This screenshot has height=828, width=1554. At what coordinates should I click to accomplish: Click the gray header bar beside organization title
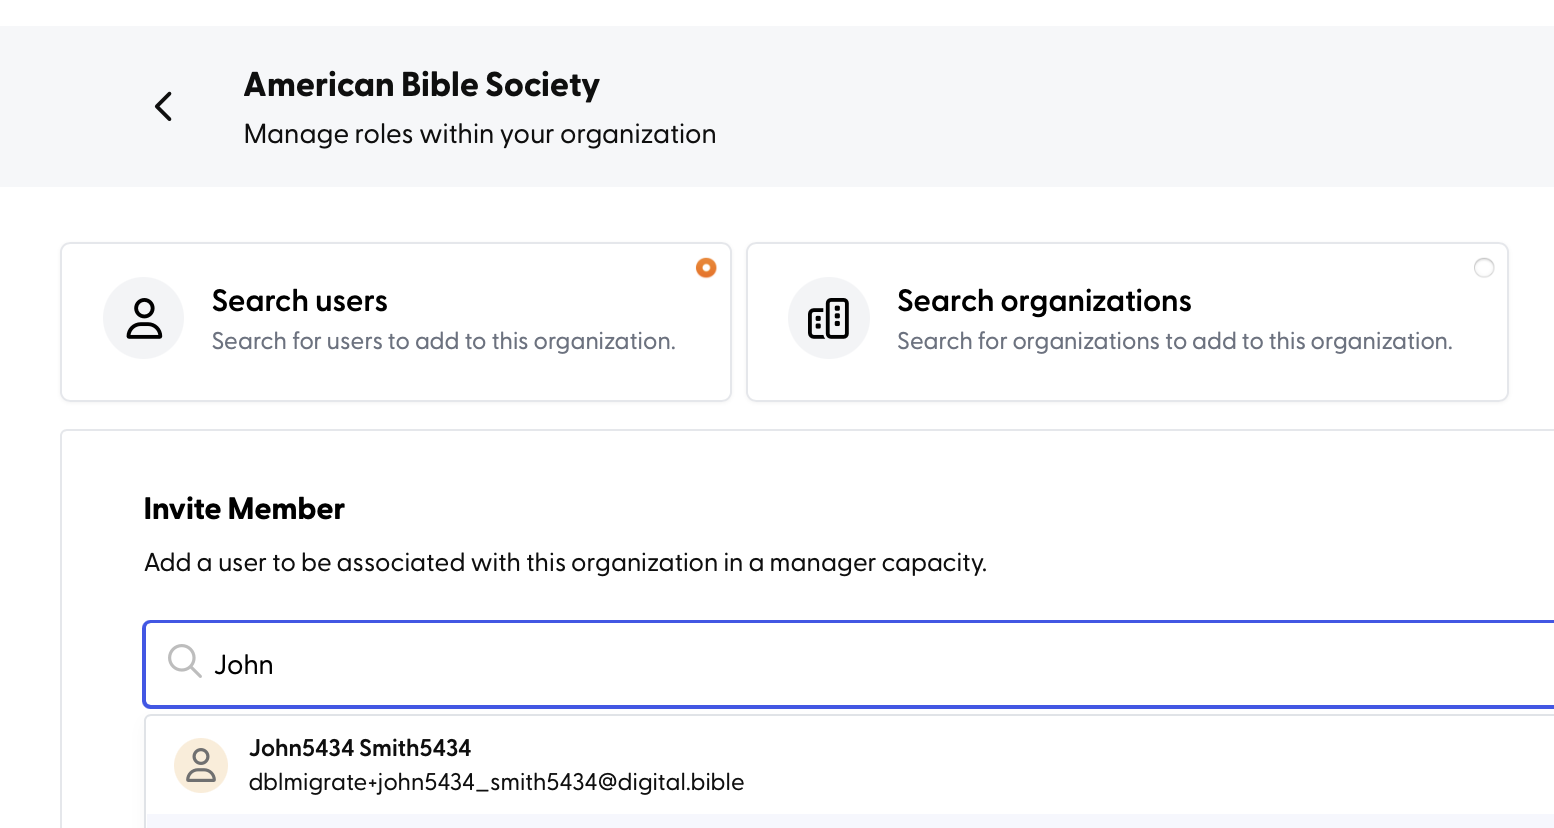pos(1130,106)
